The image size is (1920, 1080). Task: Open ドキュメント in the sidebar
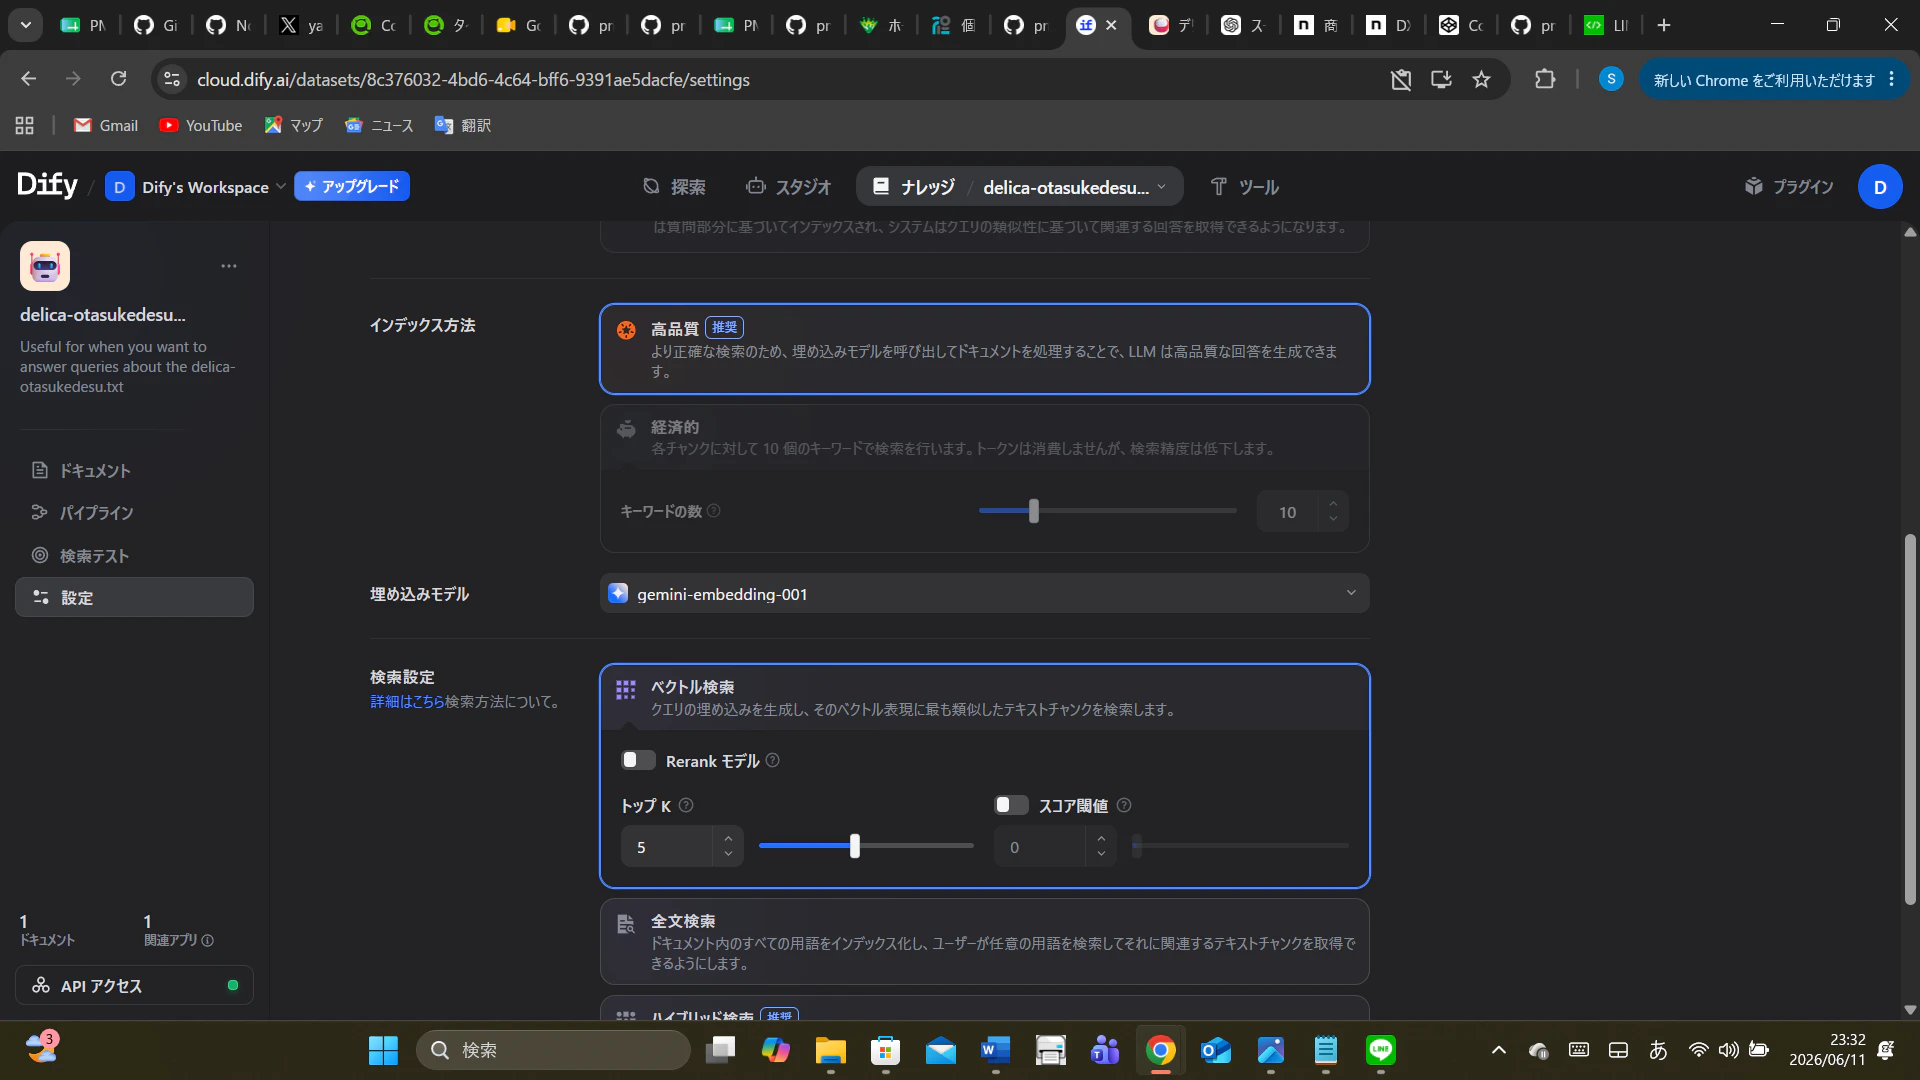pos(134,470)
